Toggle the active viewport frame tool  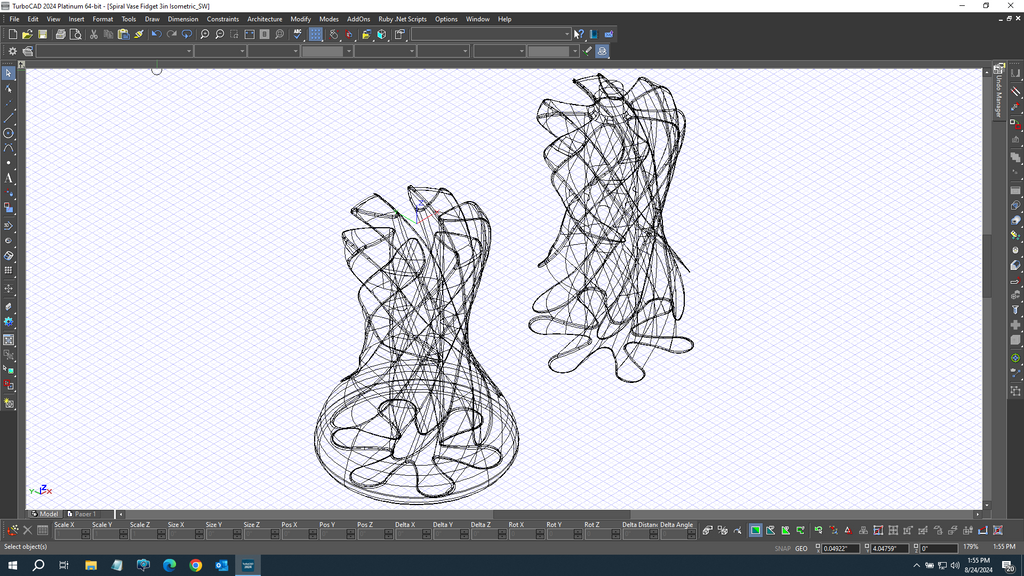tap(8, 340)
